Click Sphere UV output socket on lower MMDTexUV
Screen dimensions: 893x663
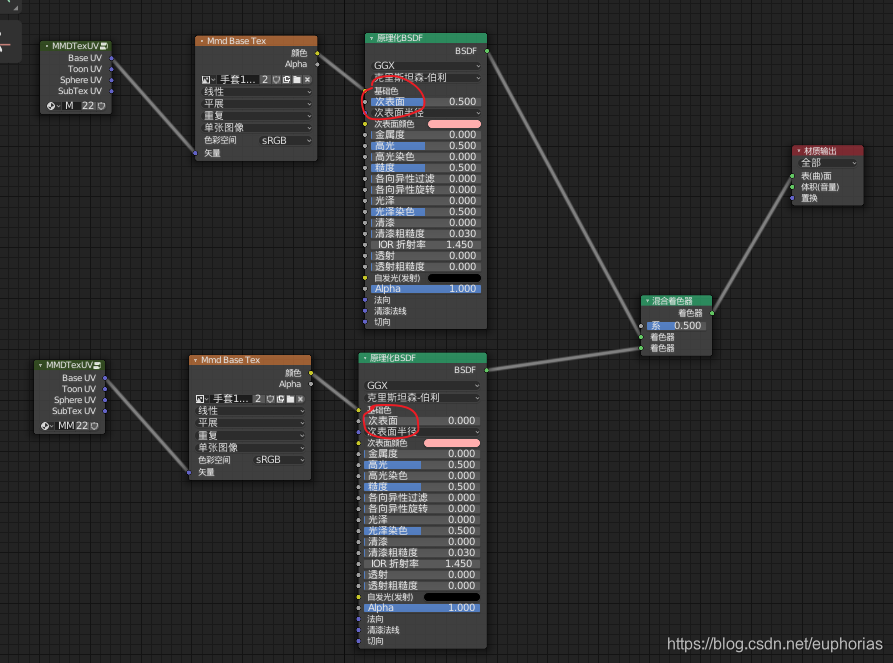pos(105,400)
